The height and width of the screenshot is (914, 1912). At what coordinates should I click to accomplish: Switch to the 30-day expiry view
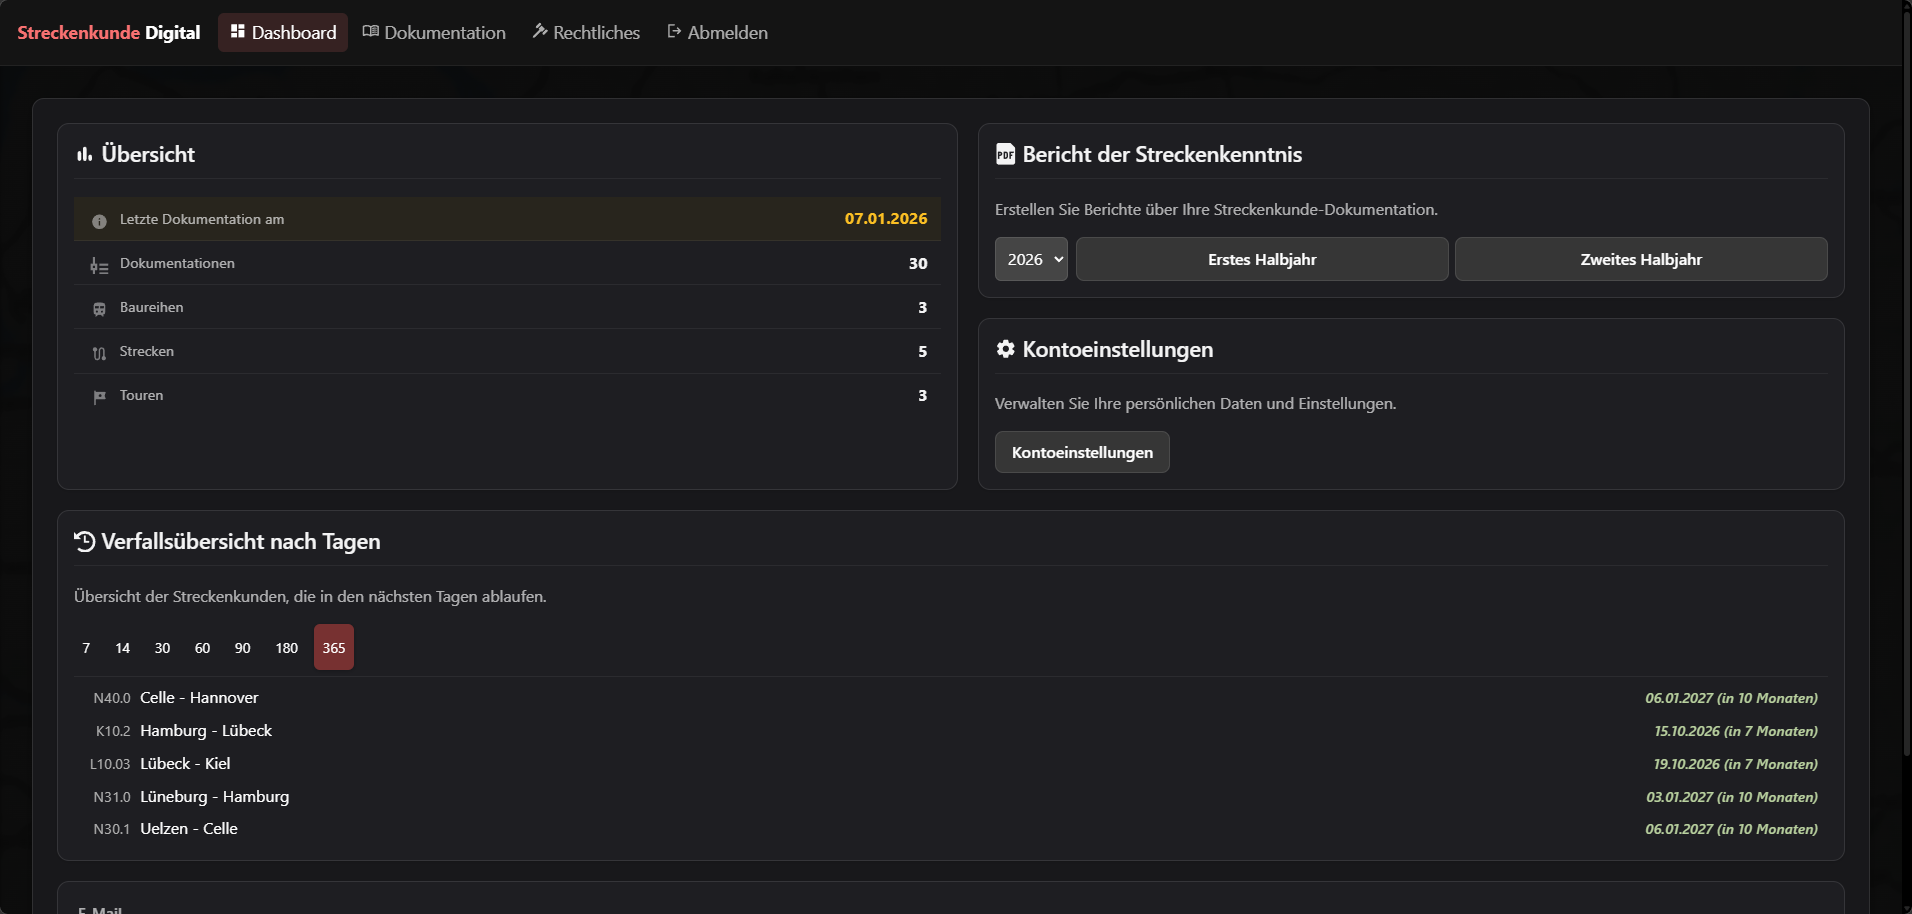pos(162,647)
